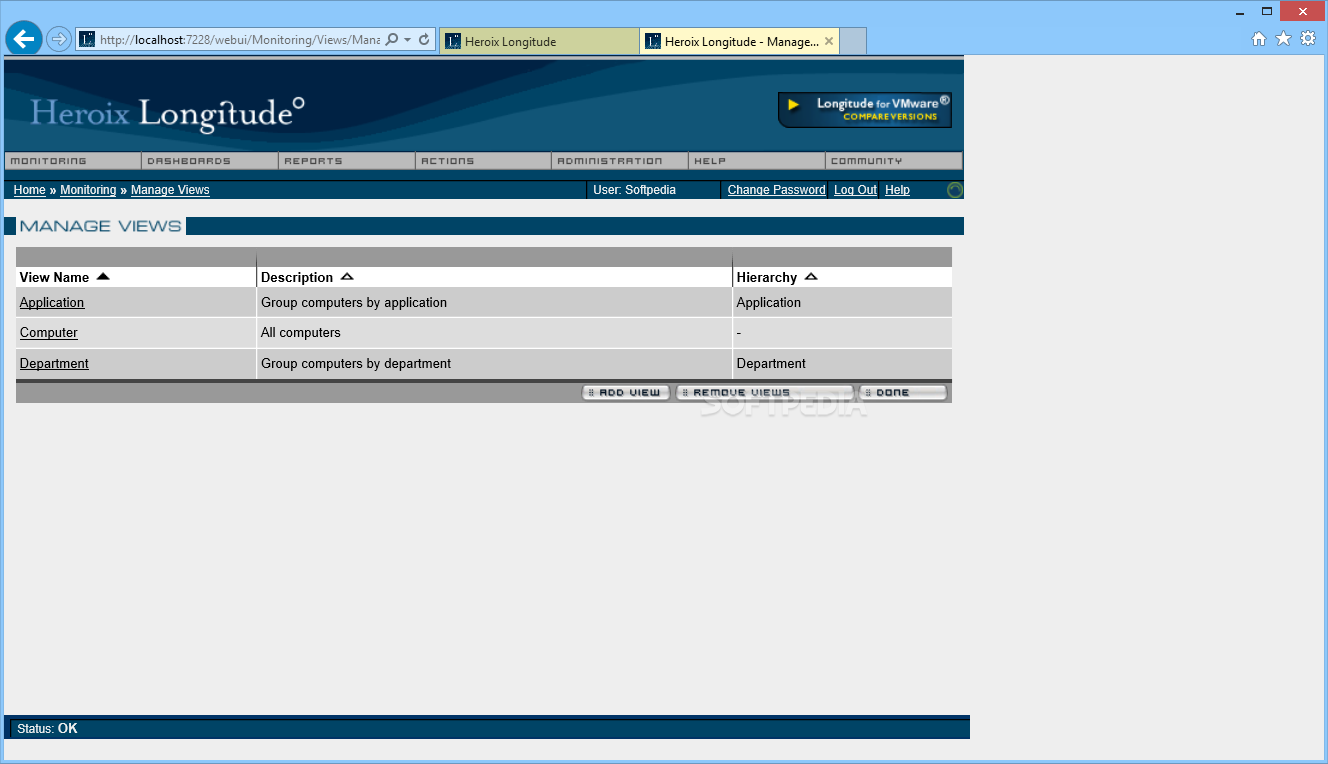The height and width of the screenshot is (764, 1328).
Task: Click the "User: Softpedia" text
Action: [634, 190]
